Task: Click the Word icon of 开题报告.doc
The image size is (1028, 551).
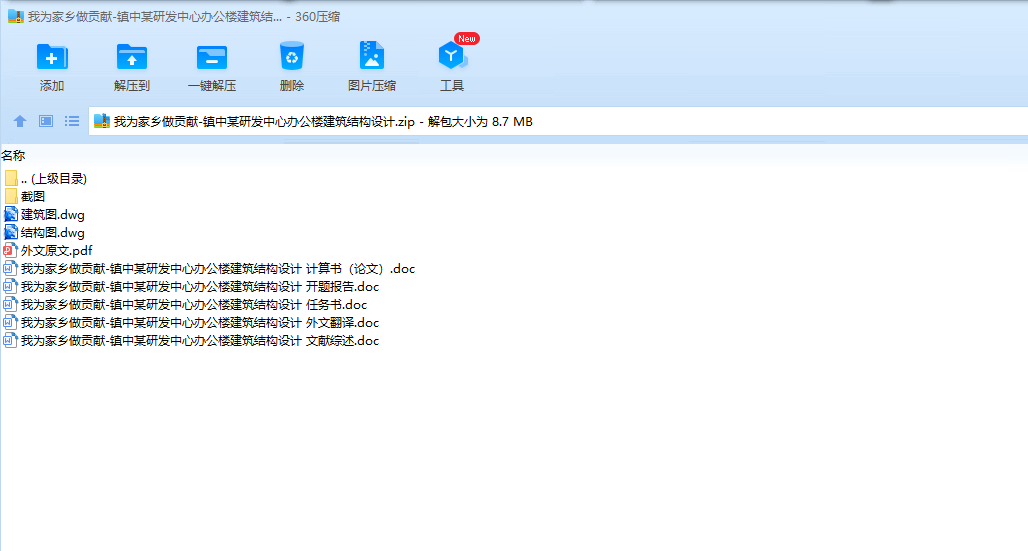Action: (x=10, y=287)
